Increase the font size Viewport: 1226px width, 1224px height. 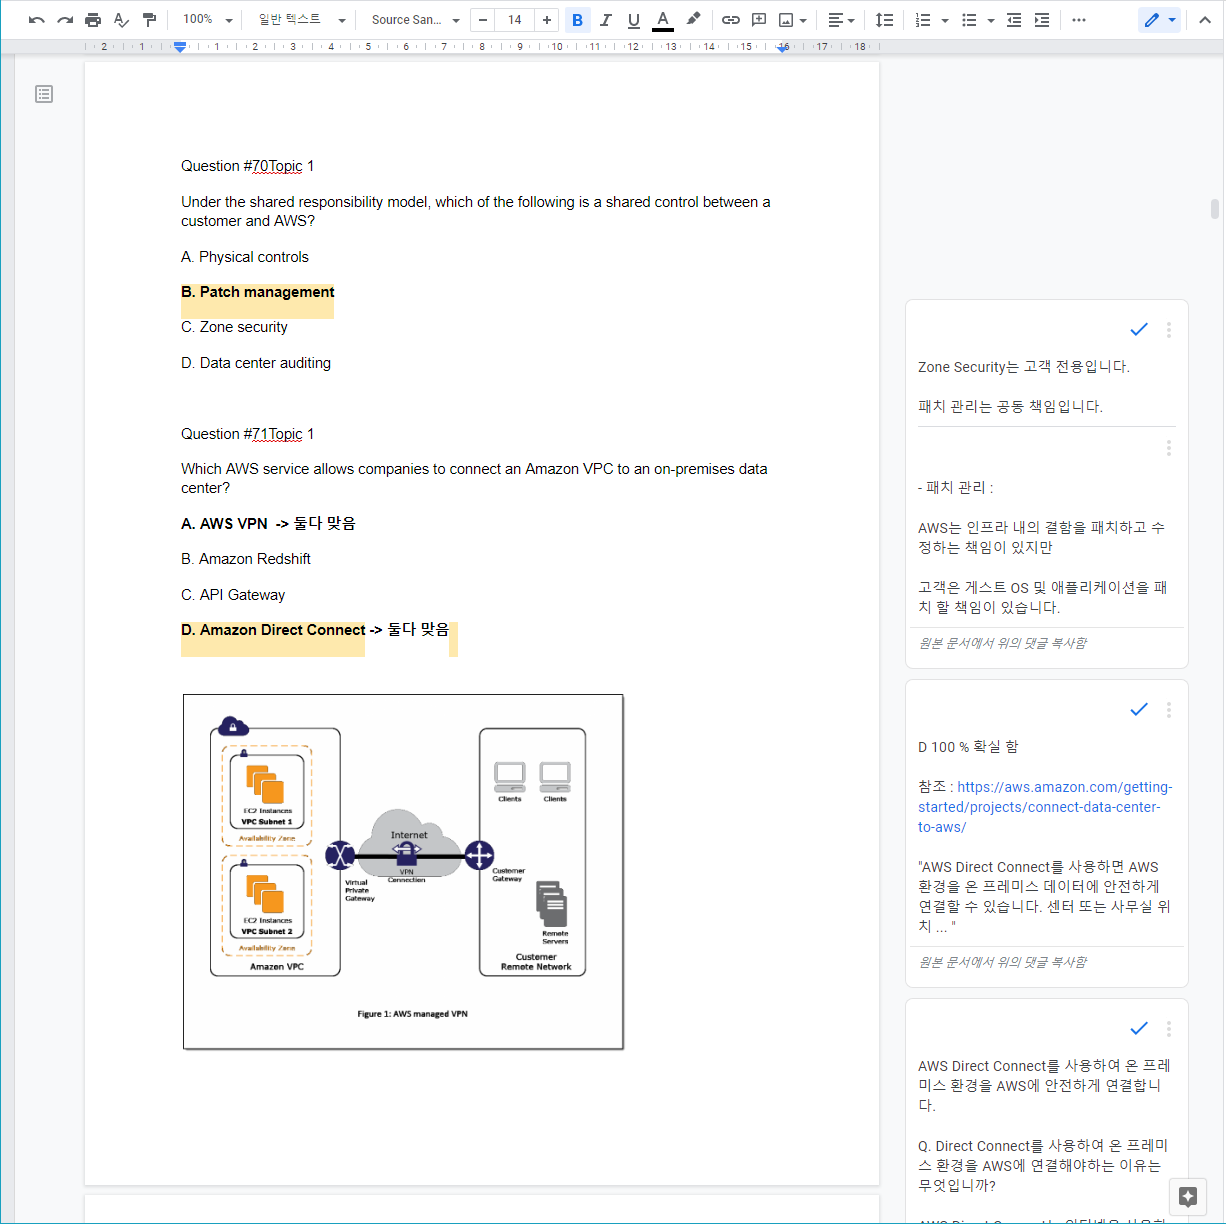tap(546, 20)
